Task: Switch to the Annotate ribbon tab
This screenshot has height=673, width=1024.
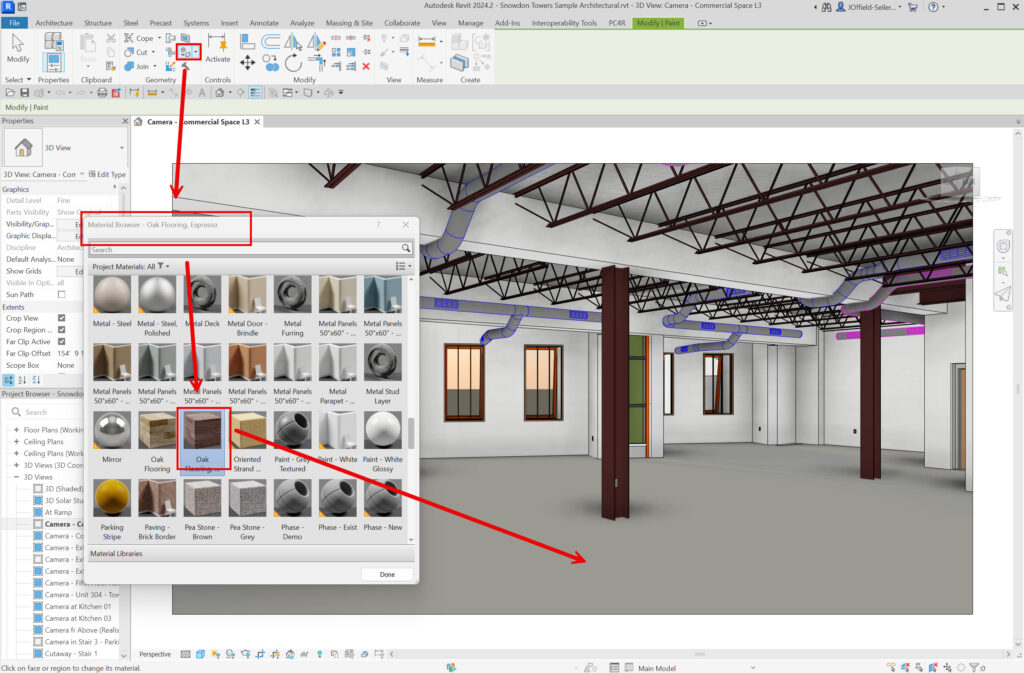Action: 264,23
